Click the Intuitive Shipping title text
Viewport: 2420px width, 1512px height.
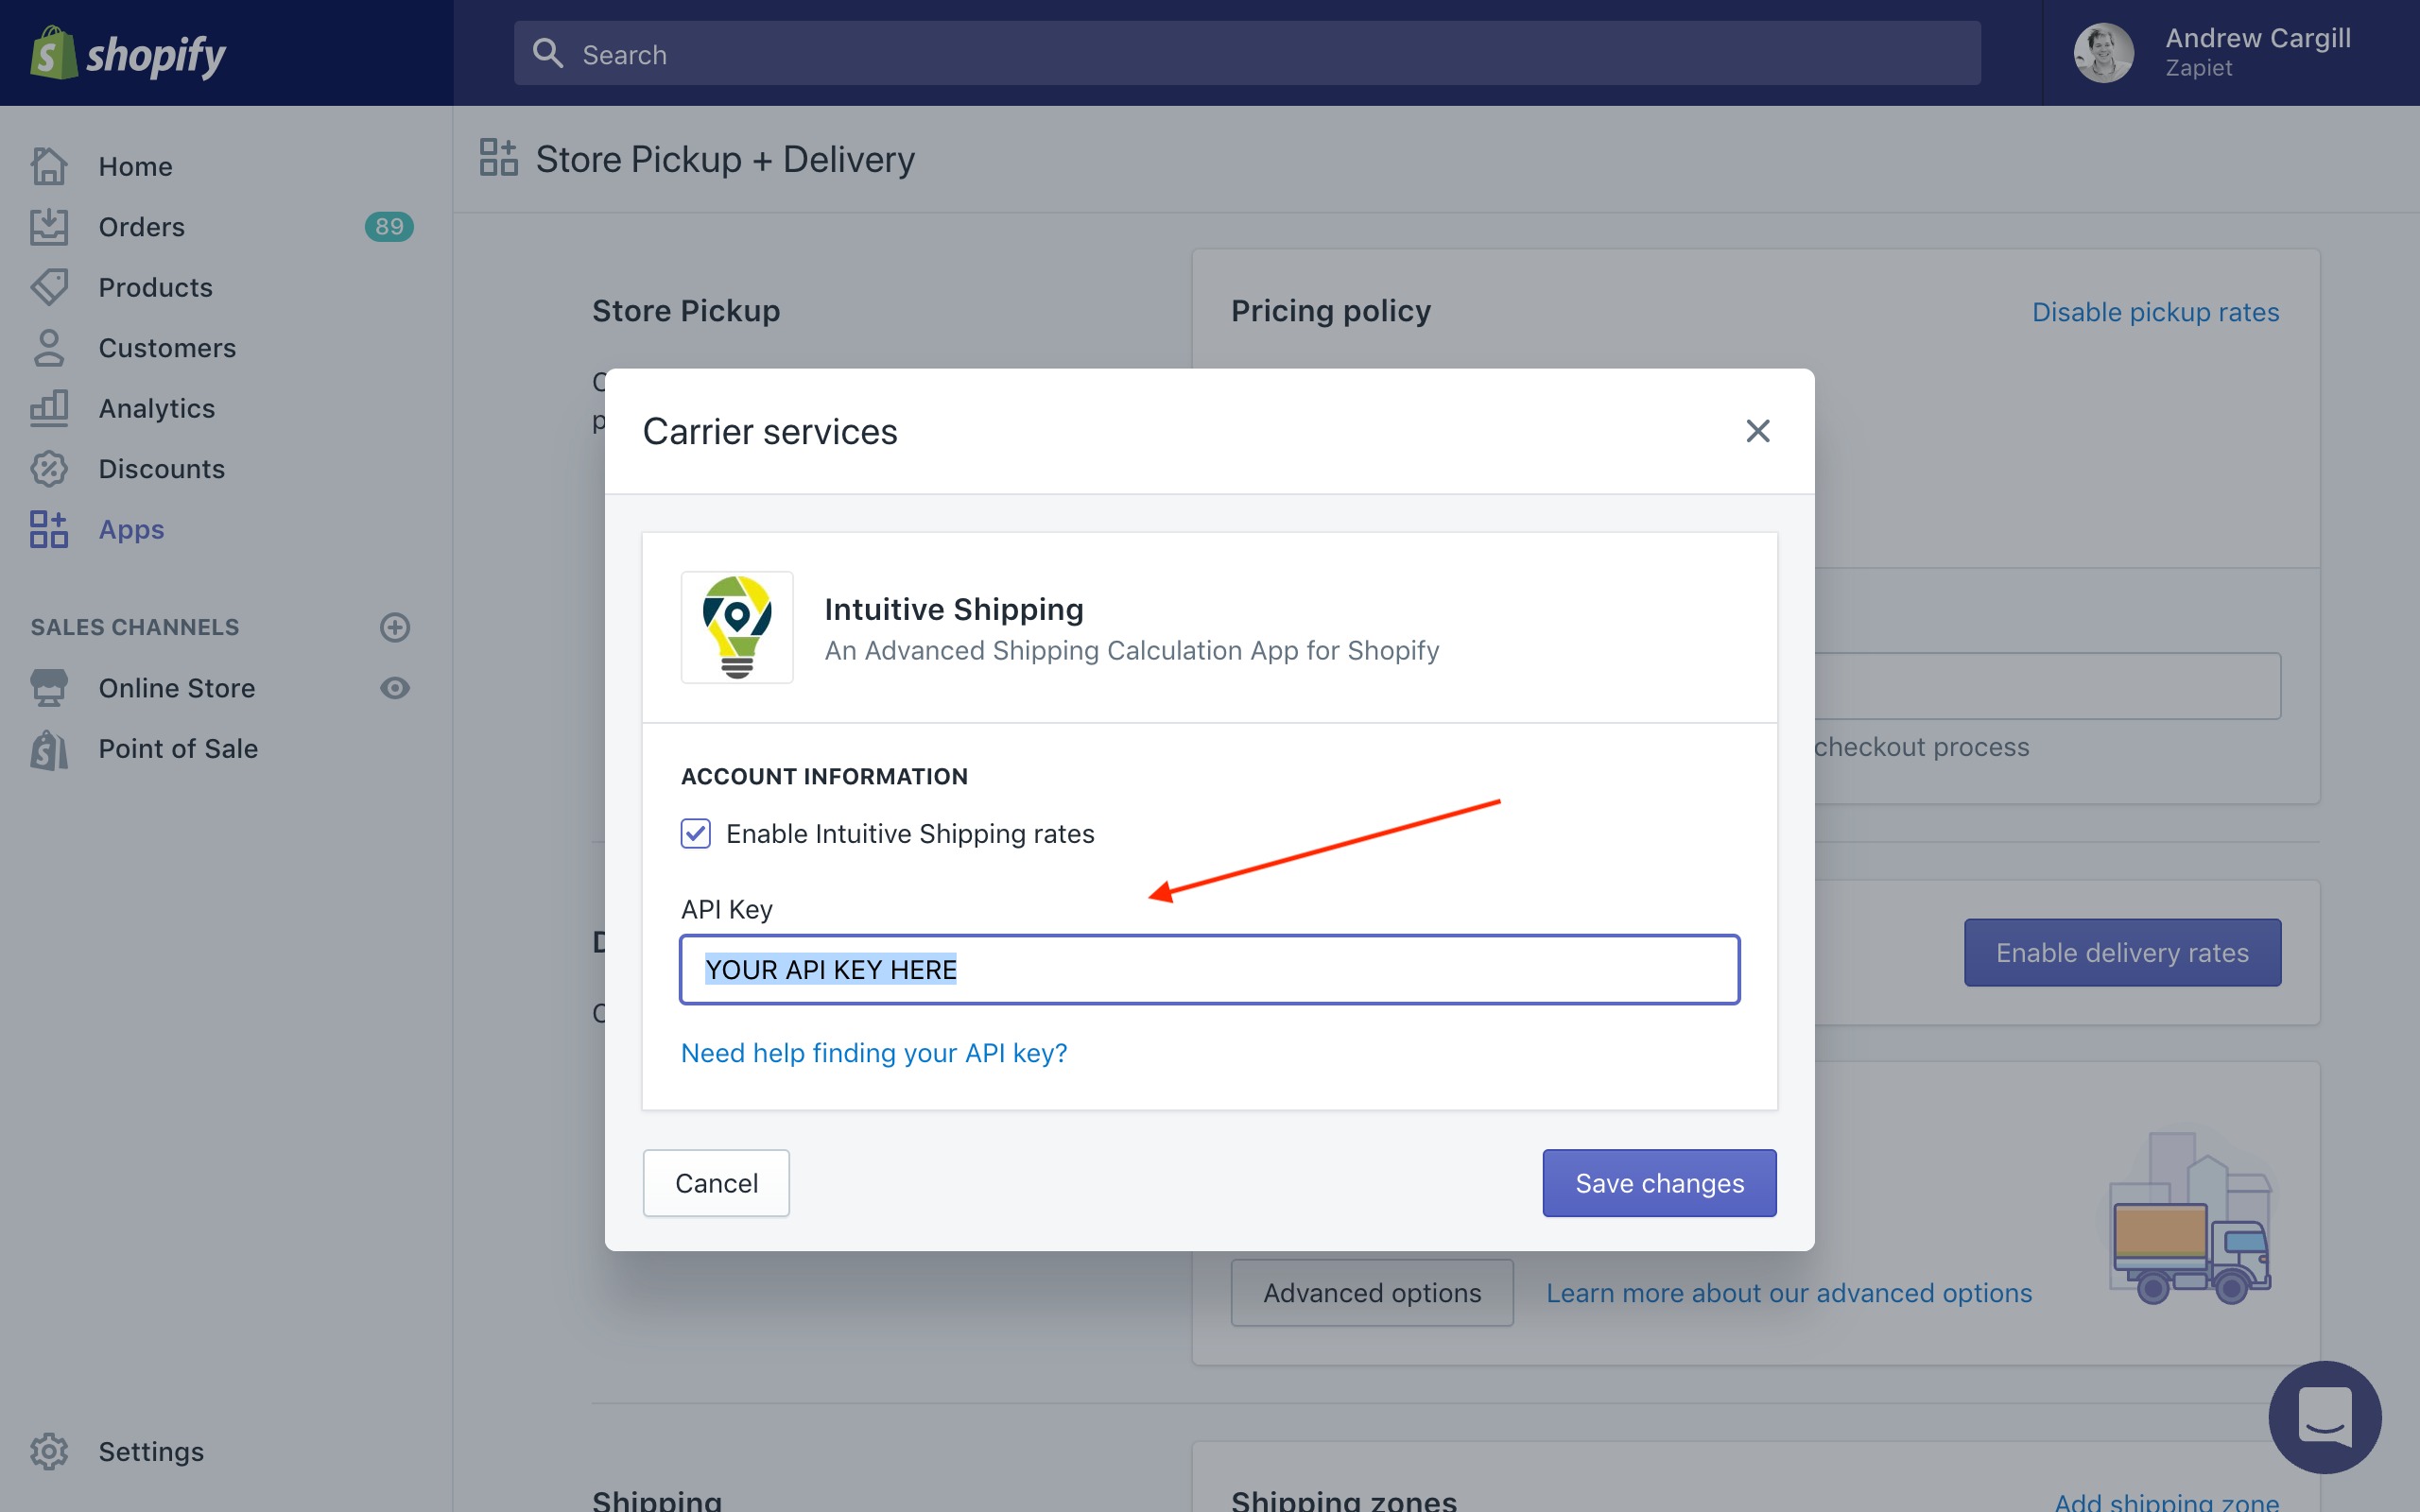pos(954,609)
